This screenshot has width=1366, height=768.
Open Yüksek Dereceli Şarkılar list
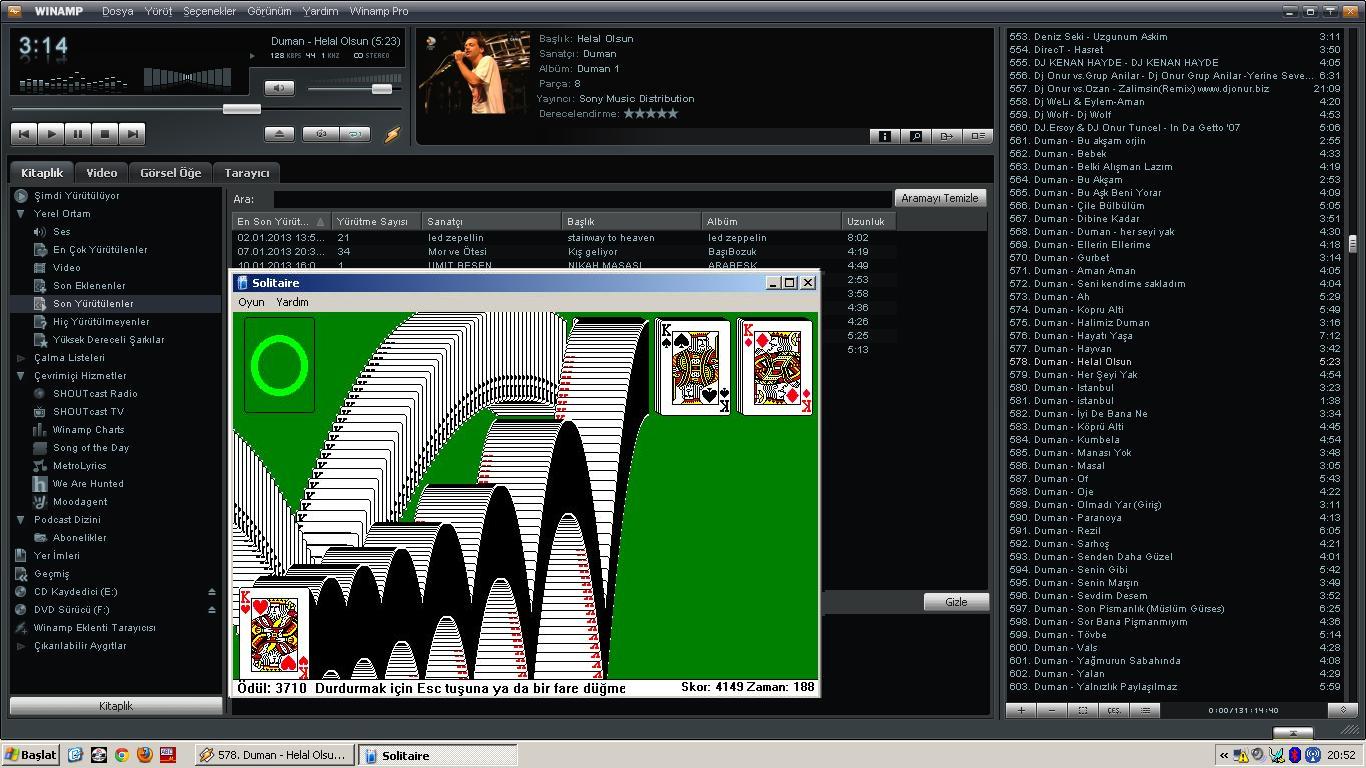tap(108, 340)
